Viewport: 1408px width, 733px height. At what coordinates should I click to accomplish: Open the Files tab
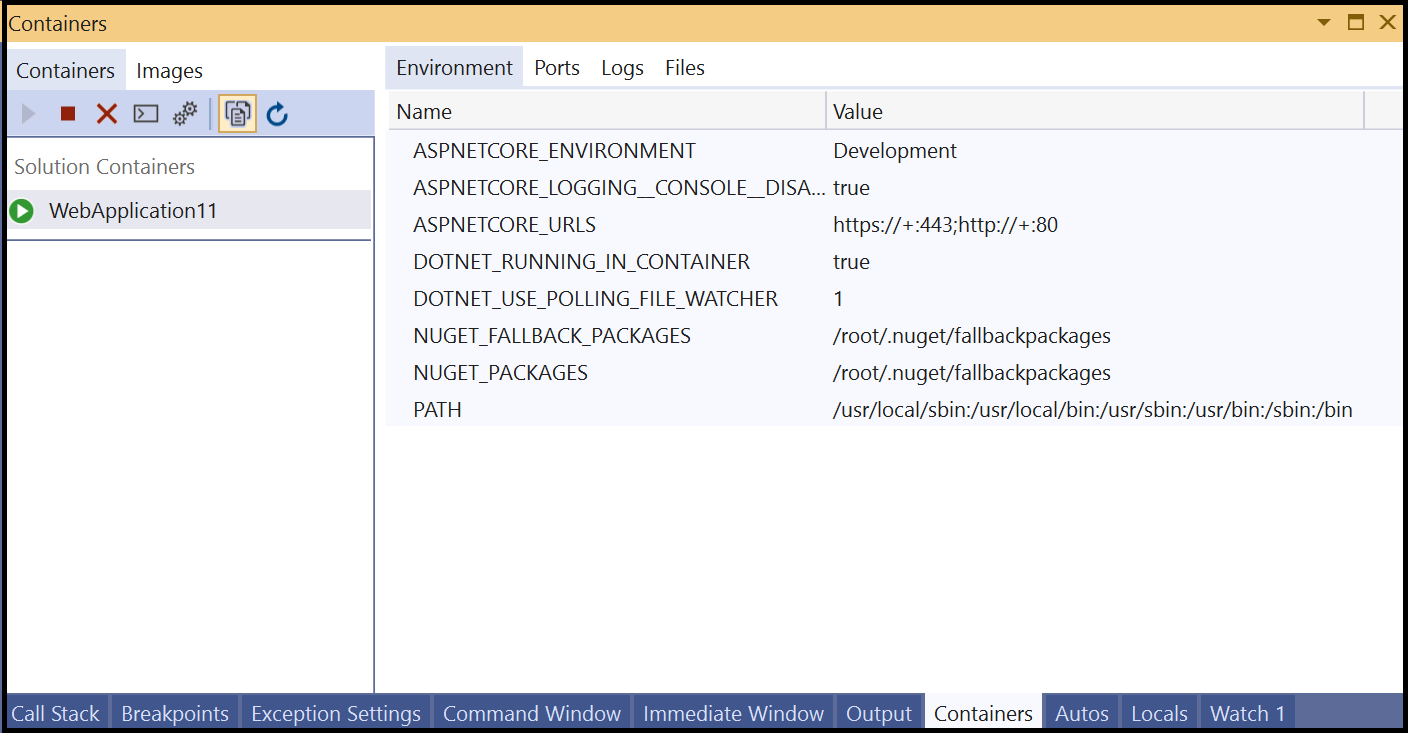click(x=684, y=67)
